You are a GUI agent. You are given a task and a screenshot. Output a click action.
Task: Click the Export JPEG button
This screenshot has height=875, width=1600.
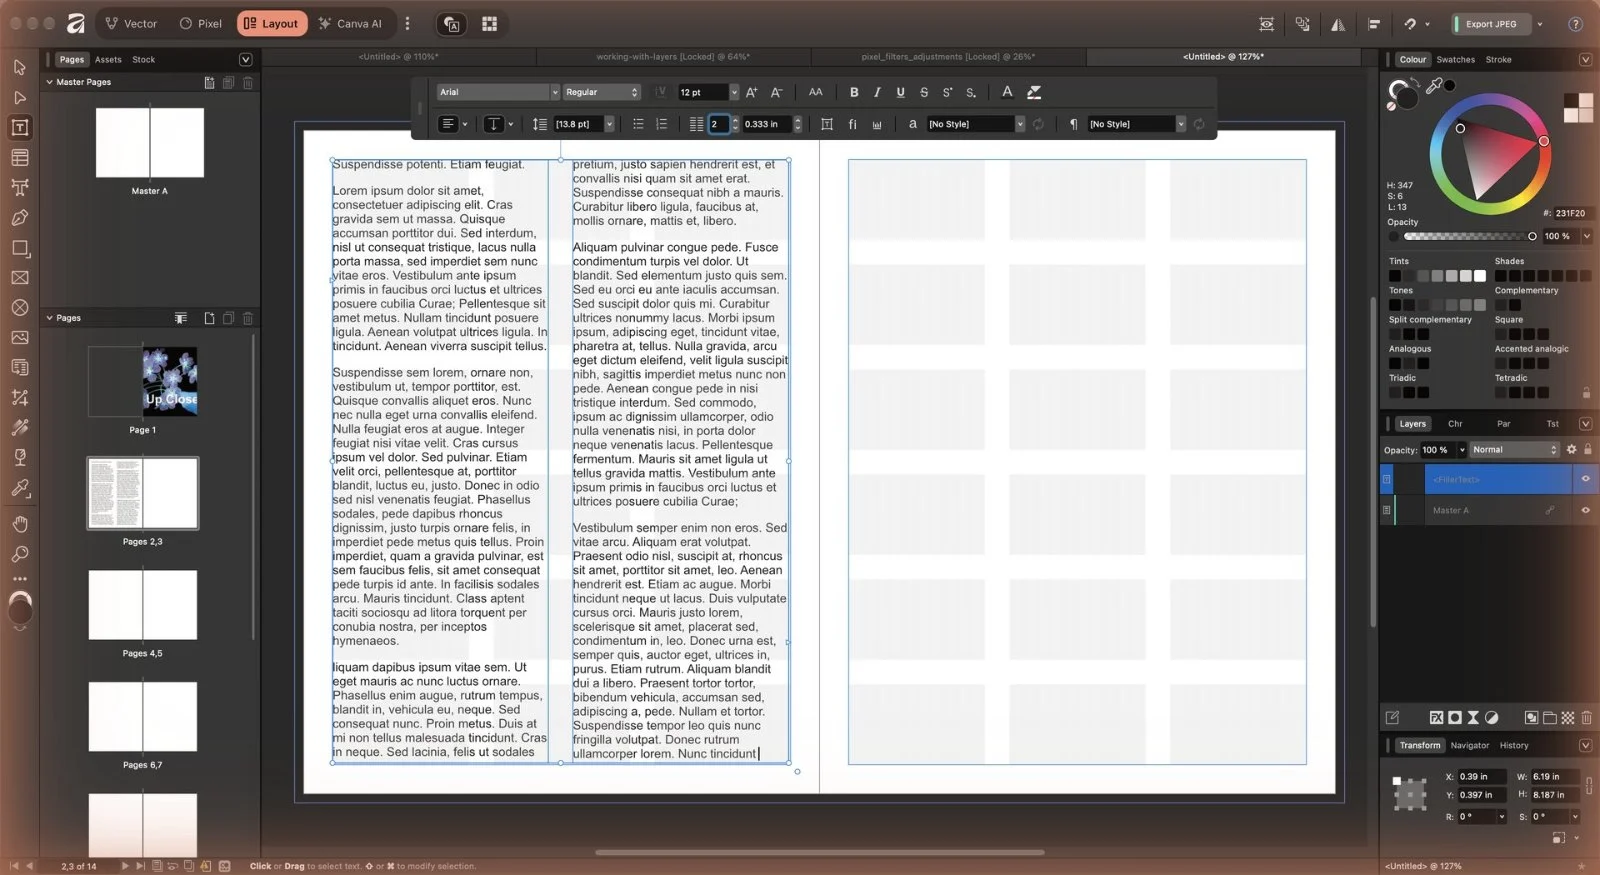[x=1490, y=24]
